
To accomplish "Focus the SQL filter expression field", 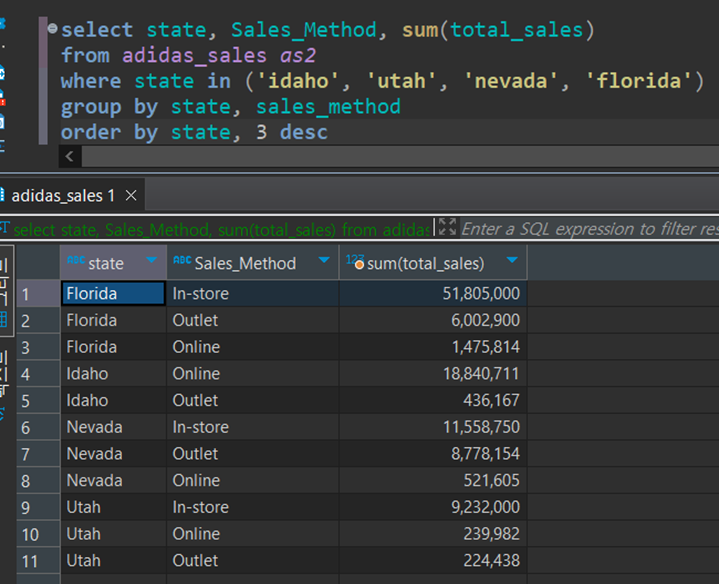I will 590,228.
